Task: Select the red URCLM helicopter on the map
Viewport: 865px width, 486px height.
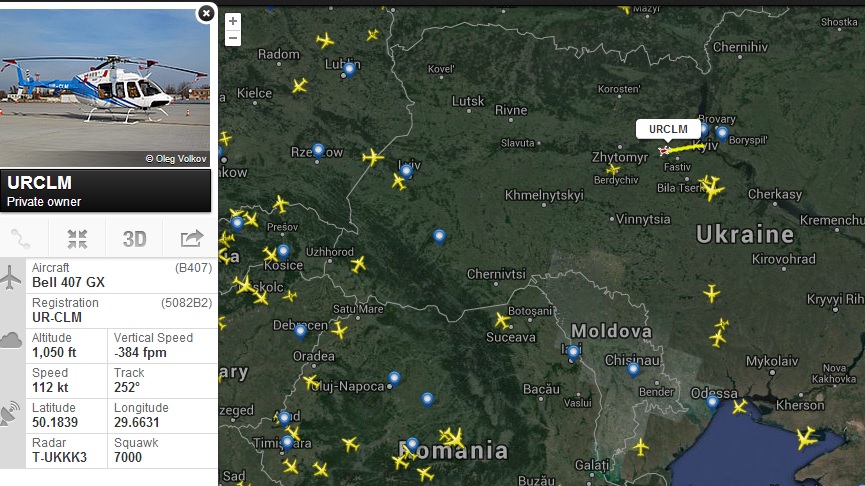Action: coord(664,150)
